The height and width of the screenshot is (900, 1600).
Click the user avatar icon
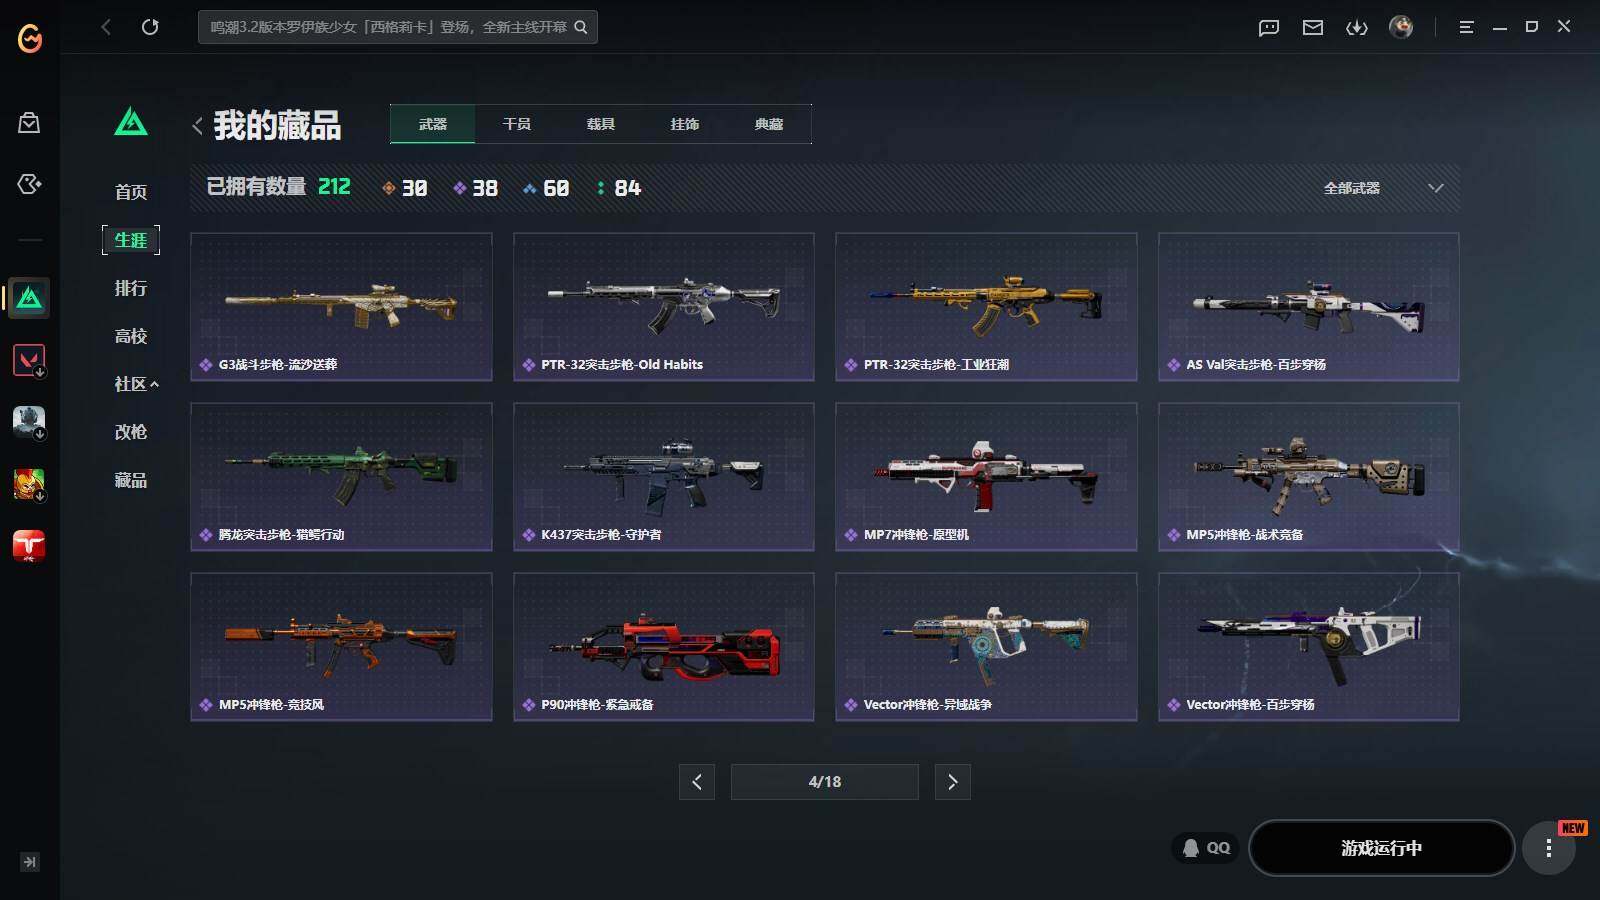click(x=1401, y=27)
